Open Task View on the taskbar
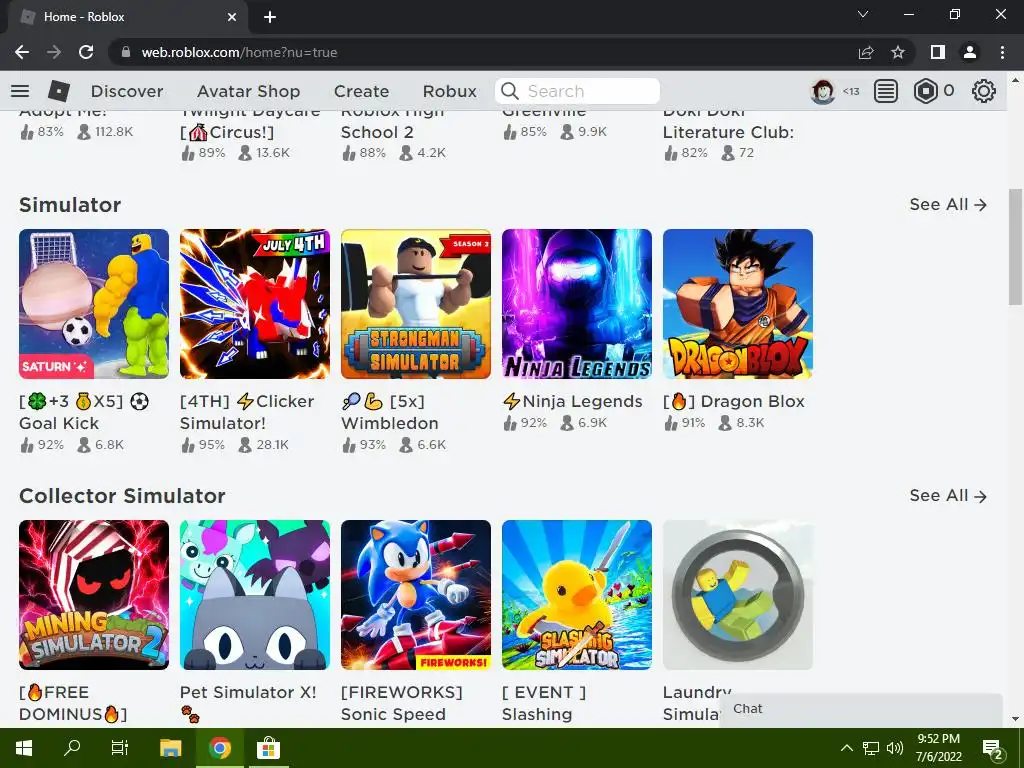The image size is (1024, 768). 120,748
